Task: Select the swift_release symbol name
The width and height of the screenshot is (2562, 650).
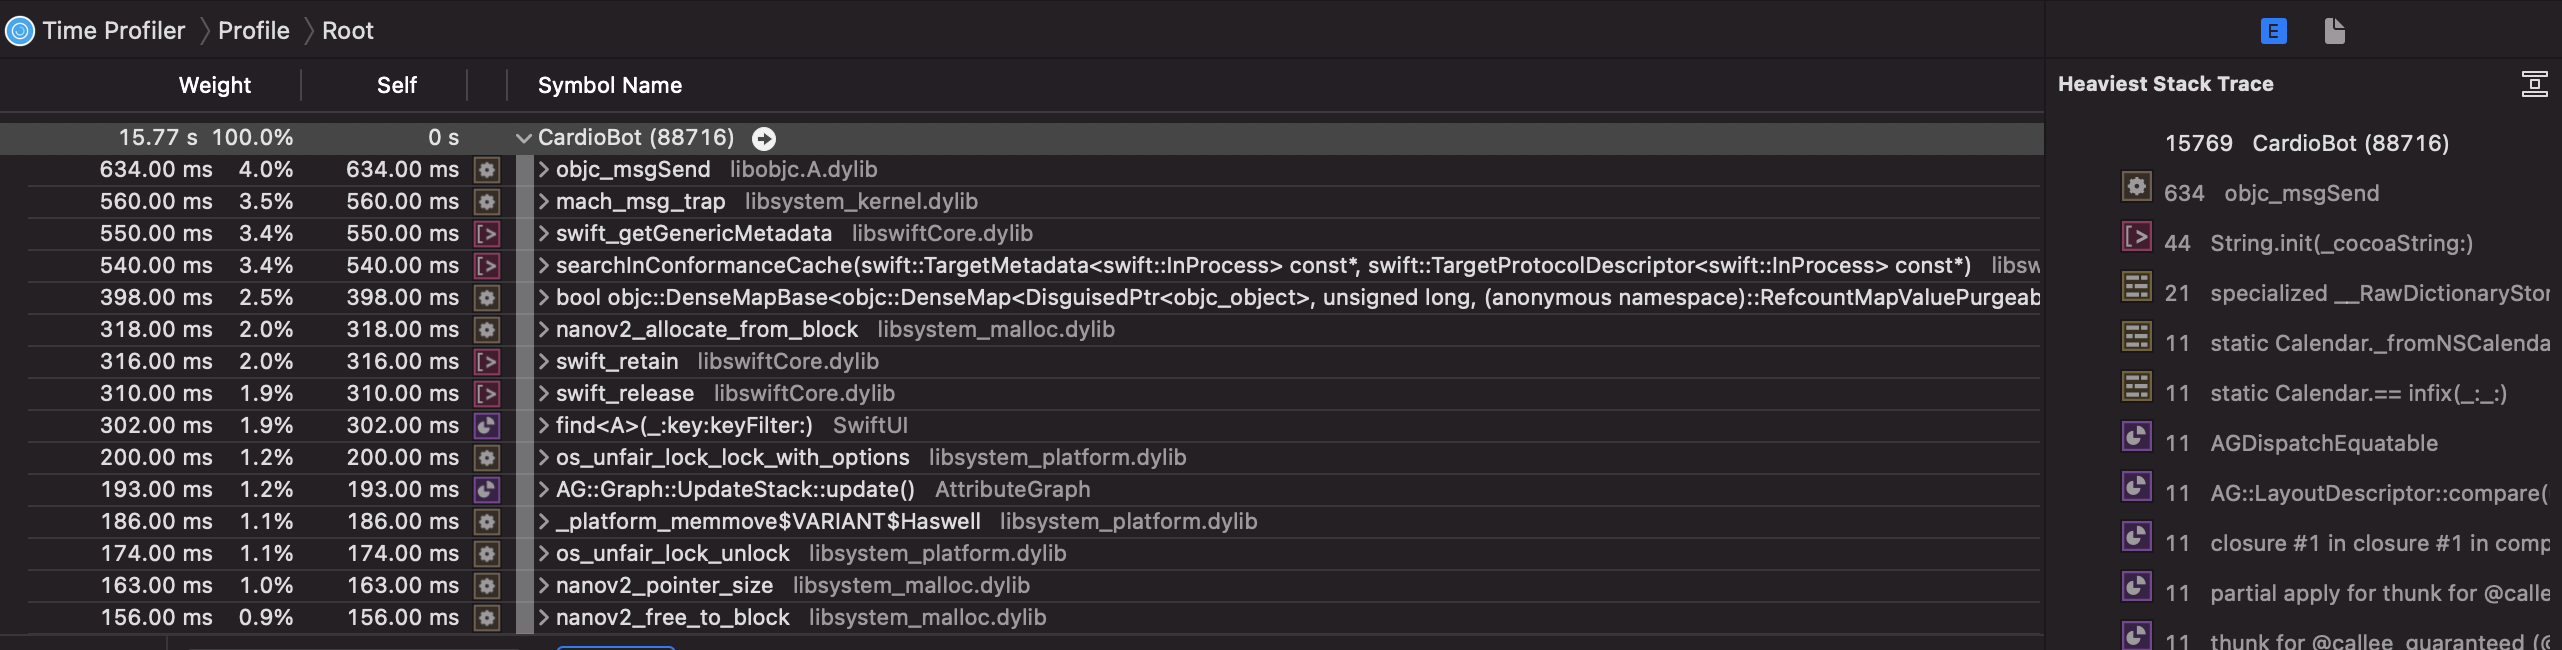Action: (x=625, y=394)
